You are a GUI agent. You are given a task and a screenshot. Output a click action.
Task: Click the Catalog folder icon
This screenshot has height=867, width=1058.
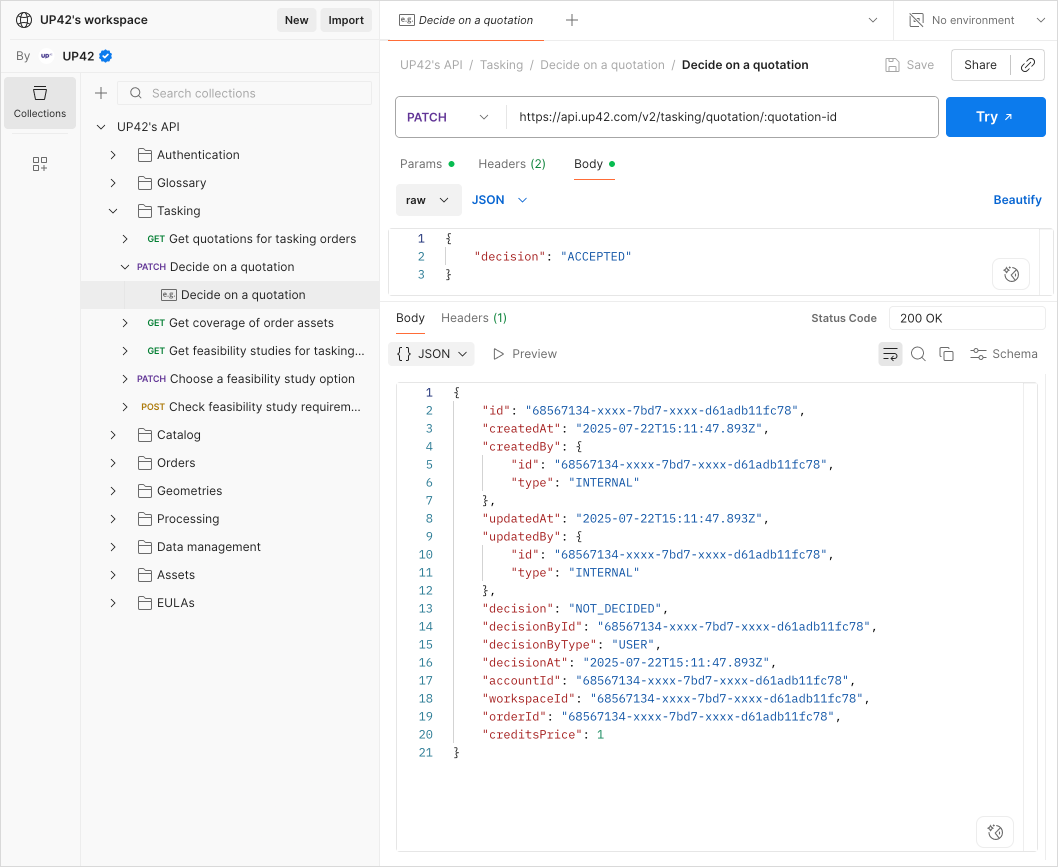click(x=144, y=435)
